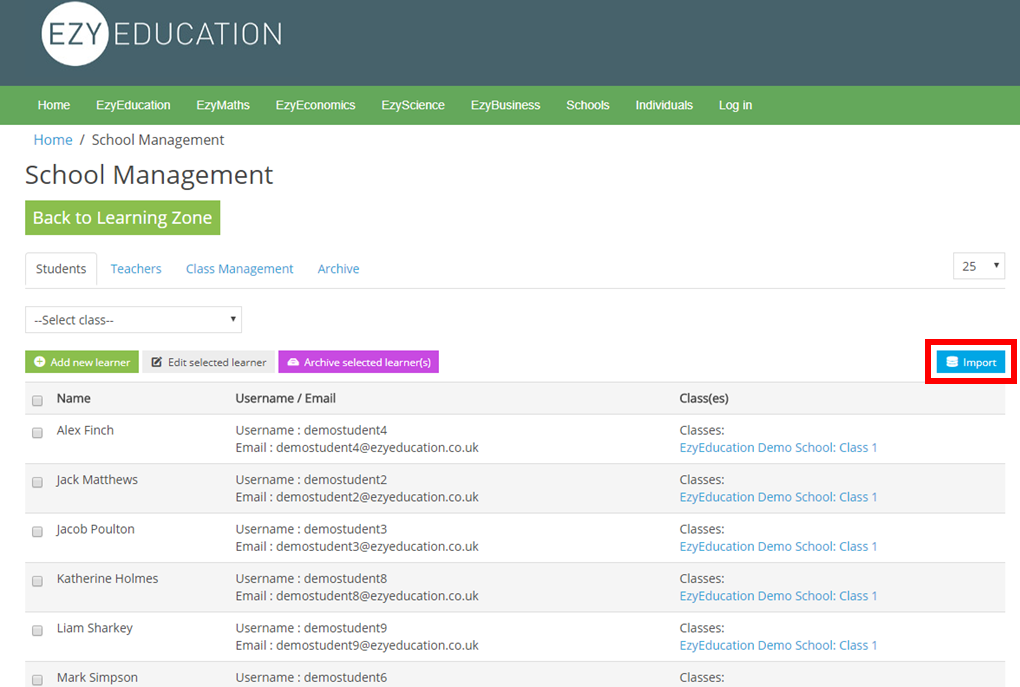The width and height of the screenshot is (1020, 687).
Task: Go to EzyEducation in the nav bar
Action: pyautogui.click(x=133, y=105)
